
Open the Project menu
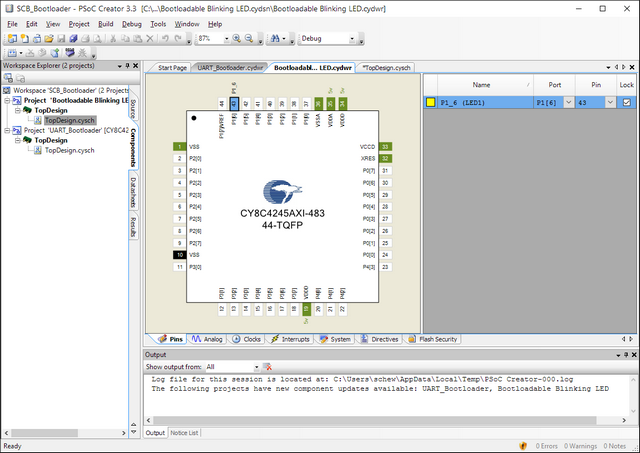(79, 24)
